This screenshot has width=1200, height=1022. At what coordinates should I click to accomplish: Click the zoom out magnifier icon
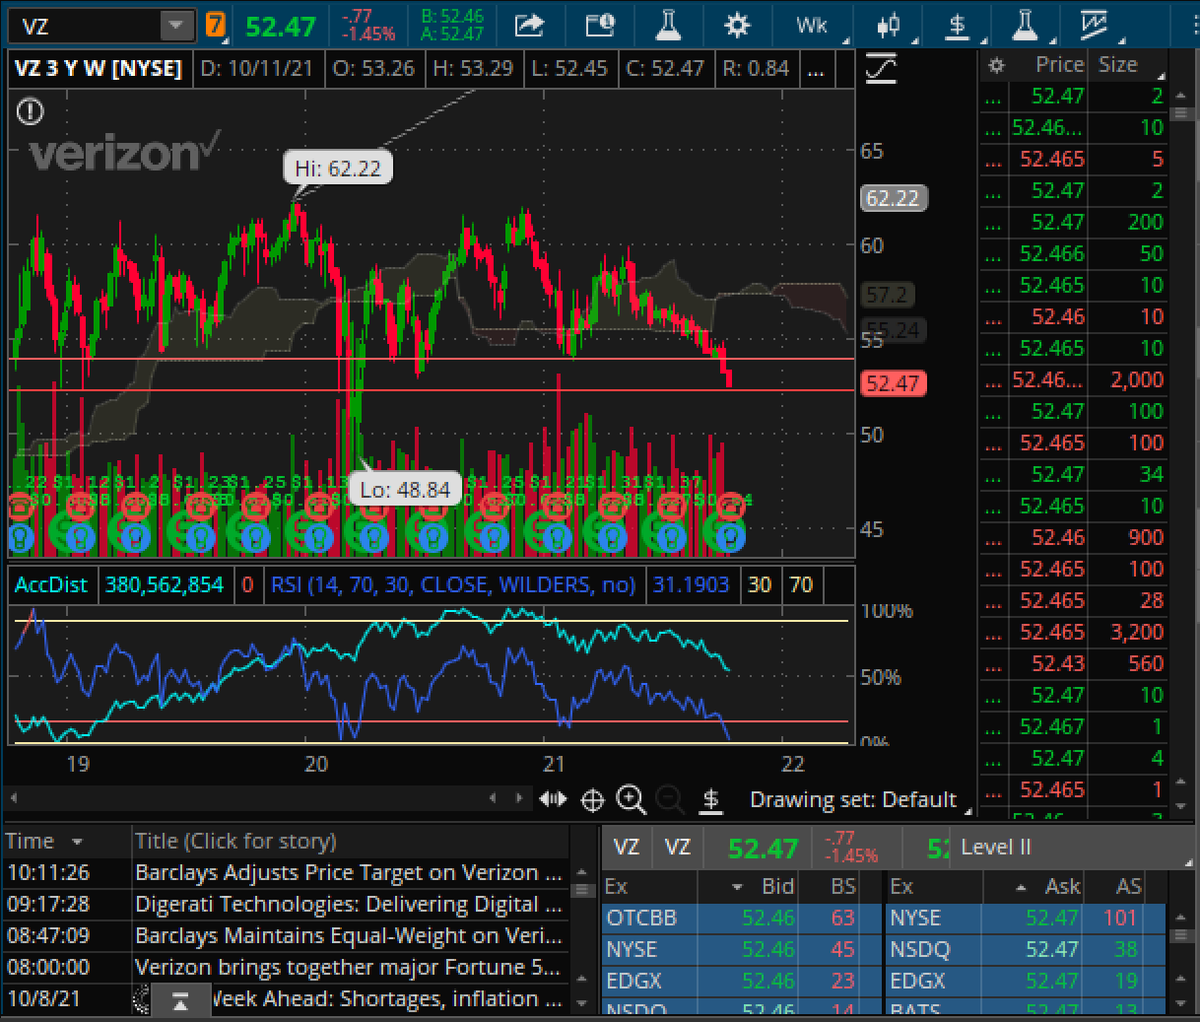pos(670,799)
